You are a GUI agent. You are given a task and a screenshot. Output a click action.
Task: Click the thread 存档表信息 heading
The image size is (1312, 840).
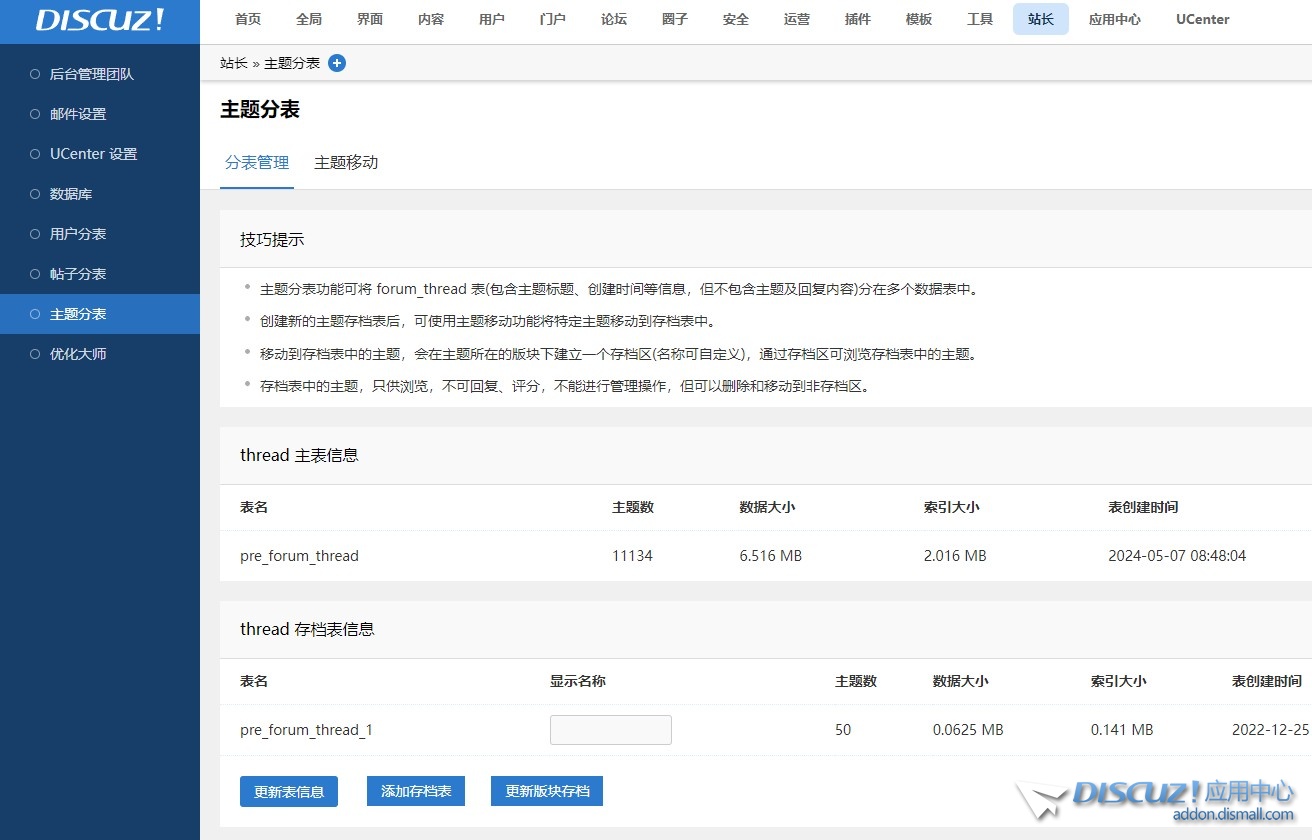307,629
